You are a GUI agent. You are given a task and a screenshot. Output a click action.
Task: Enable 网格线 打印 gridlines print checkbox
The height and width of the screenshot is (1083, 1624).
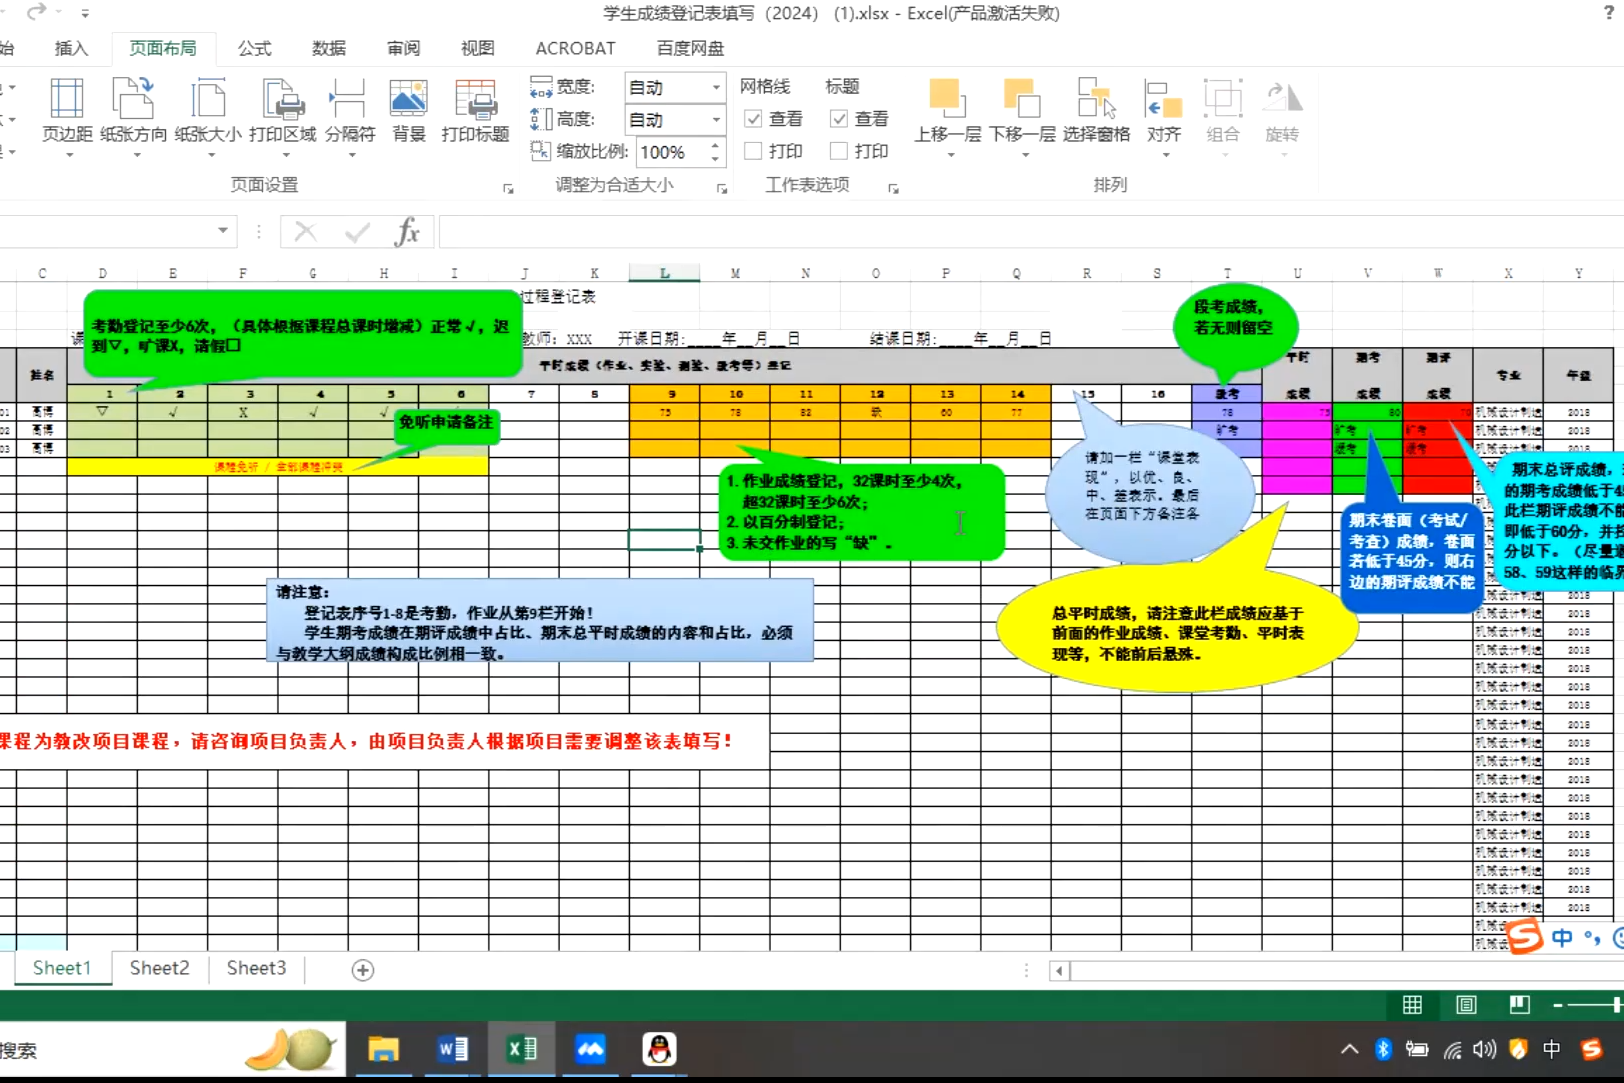coord(754,151)
